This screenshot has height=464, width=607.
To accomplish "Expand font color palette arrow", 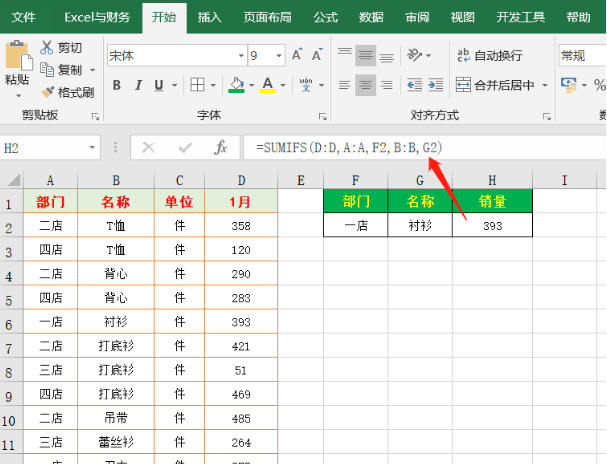I will point(283,85).
